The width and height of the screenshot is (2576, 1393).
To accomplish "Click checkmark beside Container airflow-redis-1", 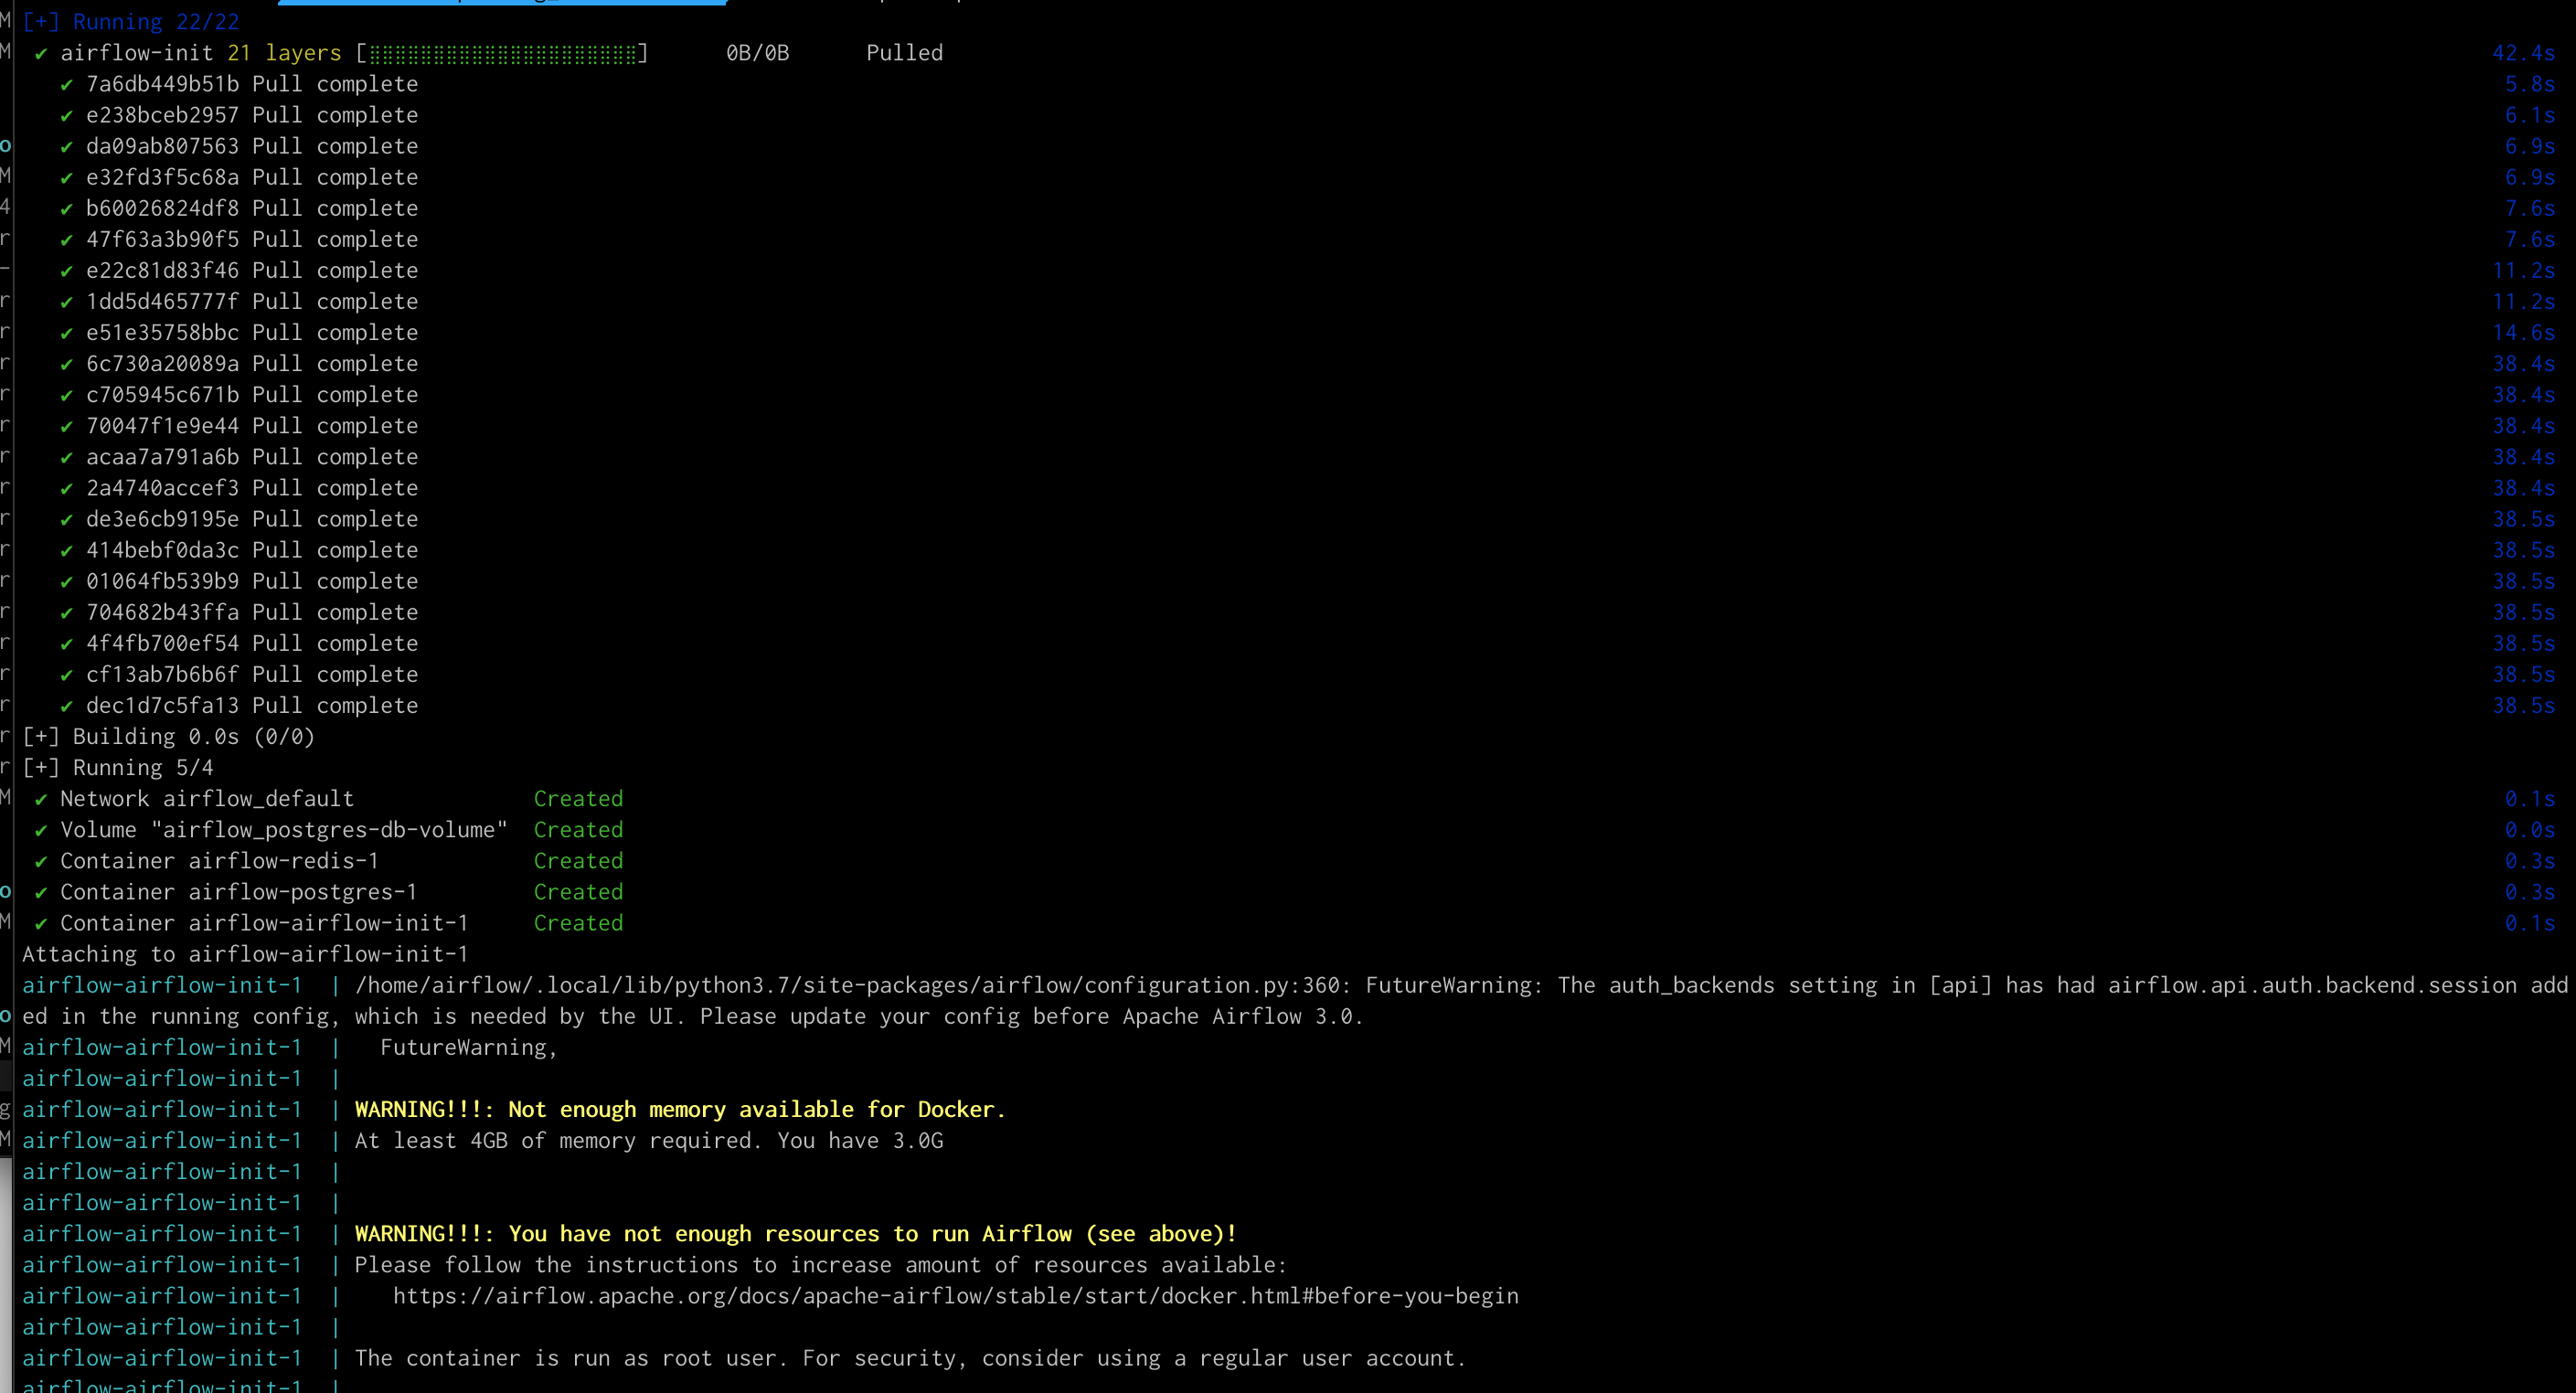I will click(x=41, y=862).
